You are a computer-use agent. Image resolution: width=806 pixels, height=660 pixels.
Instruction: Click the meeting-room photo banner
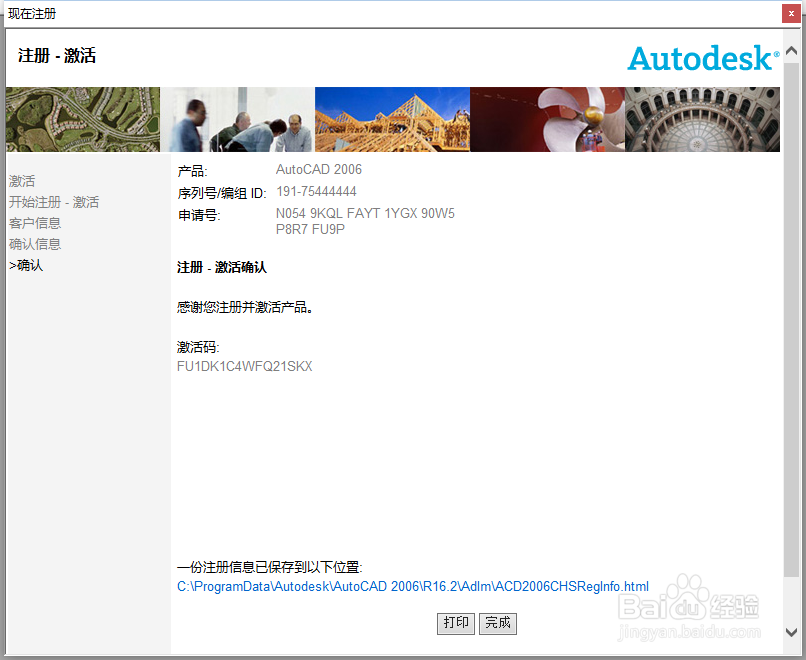click(239, 119)
